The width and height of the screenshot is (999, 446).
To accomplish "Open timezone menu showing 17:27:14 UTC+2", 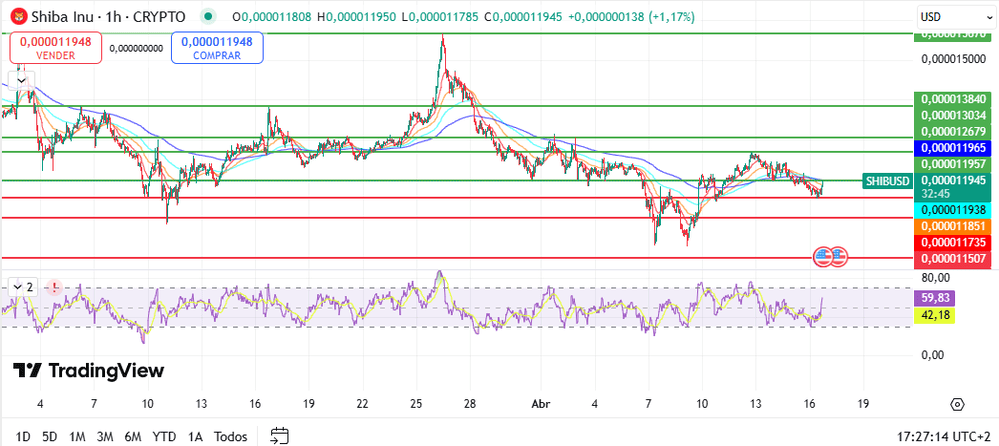I will 944,436.
